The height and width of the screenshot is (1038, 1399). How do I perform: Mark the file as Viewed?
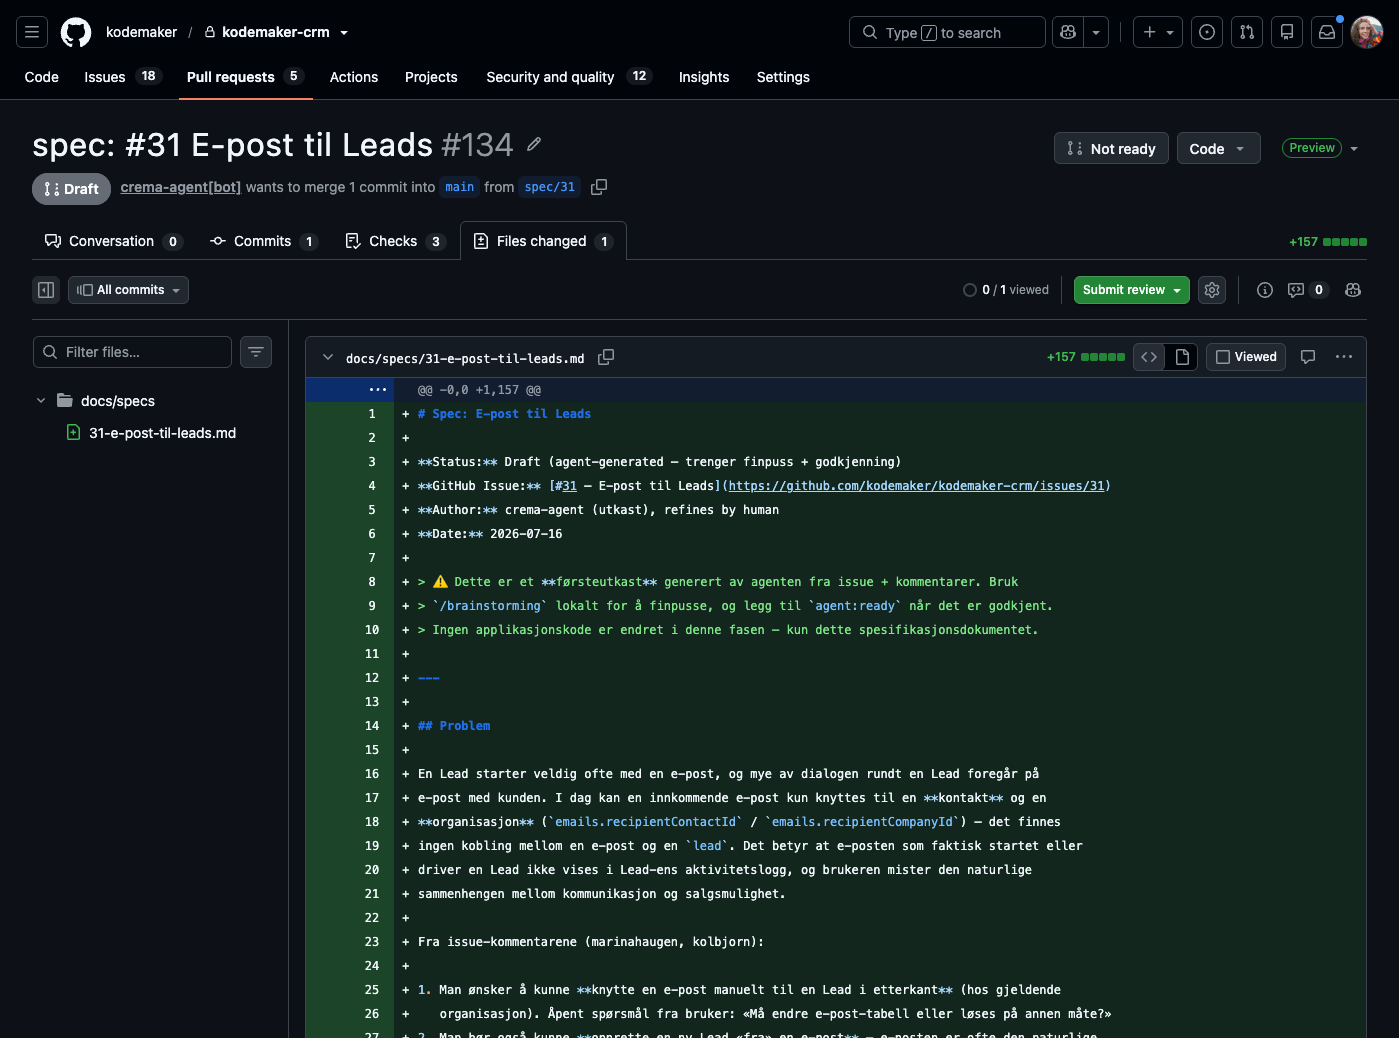(1246, 357)
